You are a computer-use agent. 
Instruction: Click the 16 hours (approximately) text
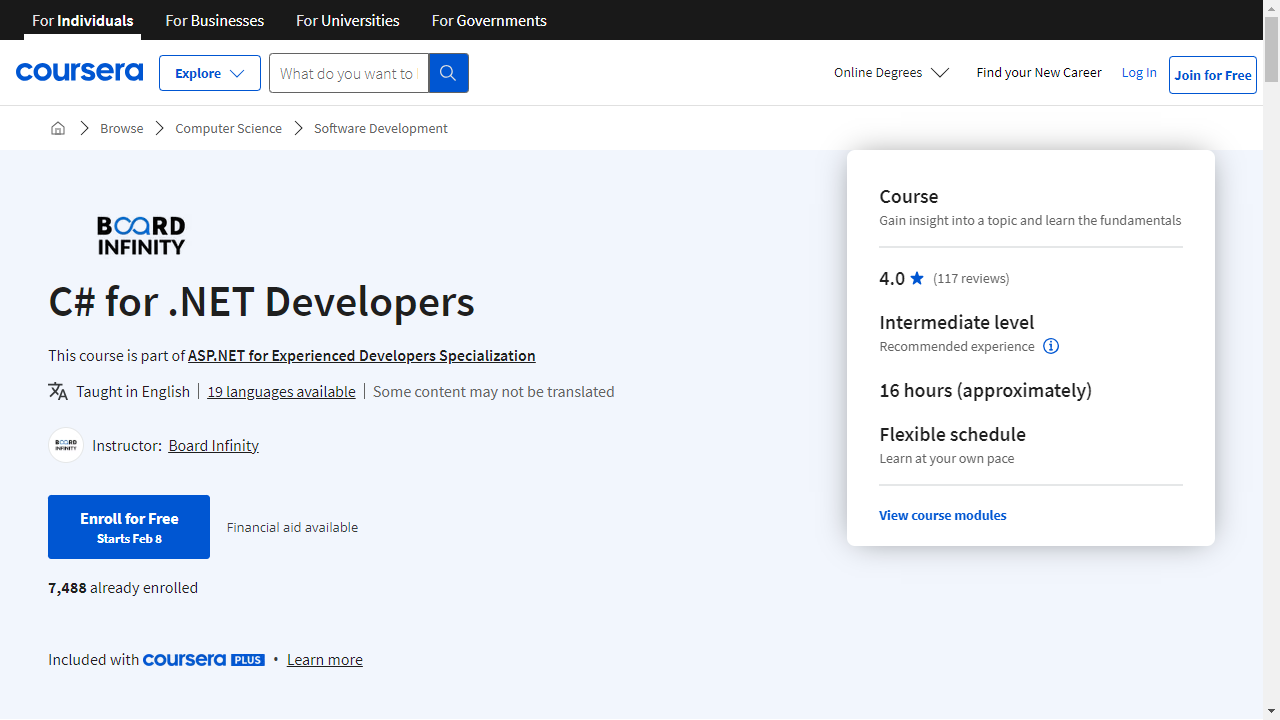coord(985,390)
